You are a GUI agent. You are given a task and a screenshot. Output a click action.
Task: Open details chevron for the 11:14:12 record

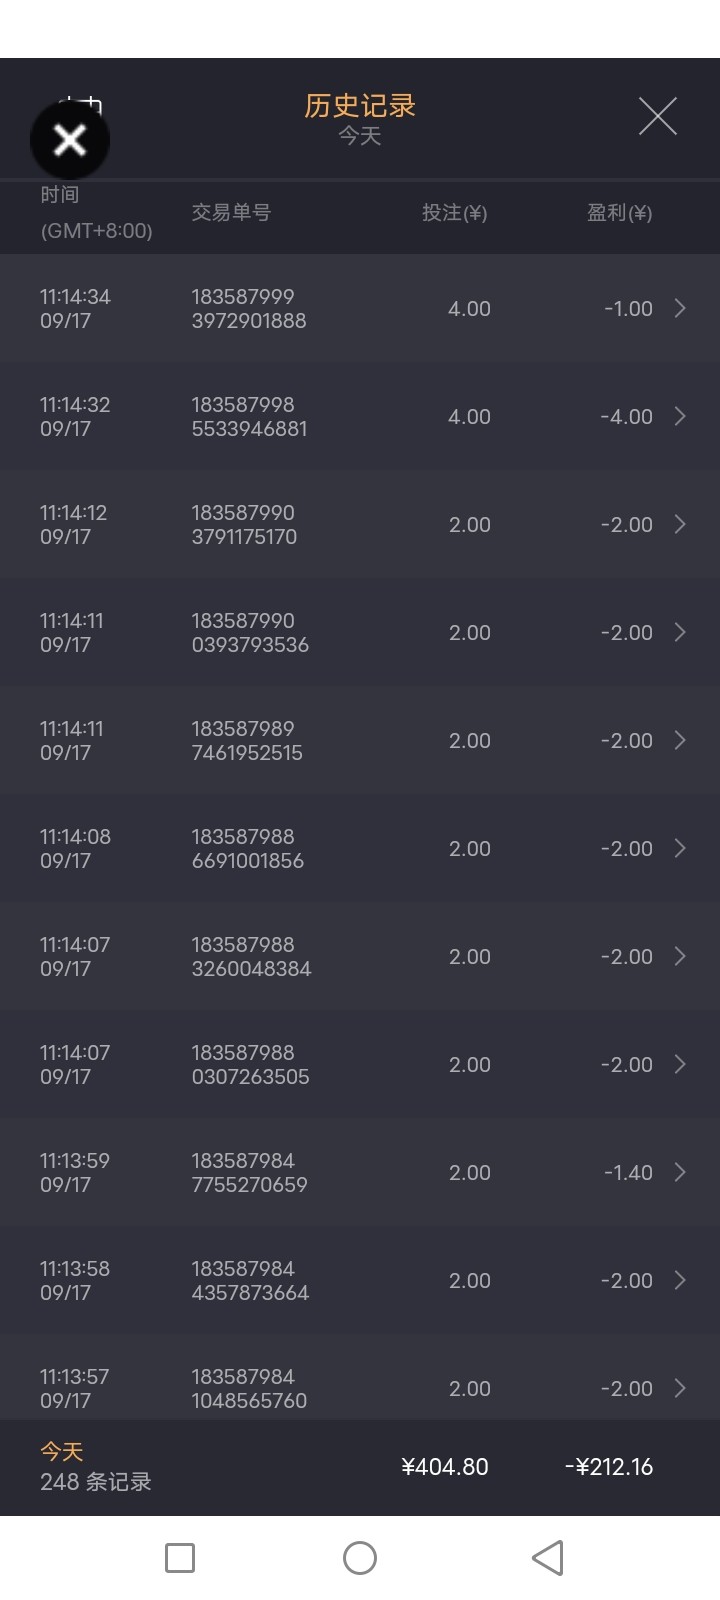tap(680, 524)
